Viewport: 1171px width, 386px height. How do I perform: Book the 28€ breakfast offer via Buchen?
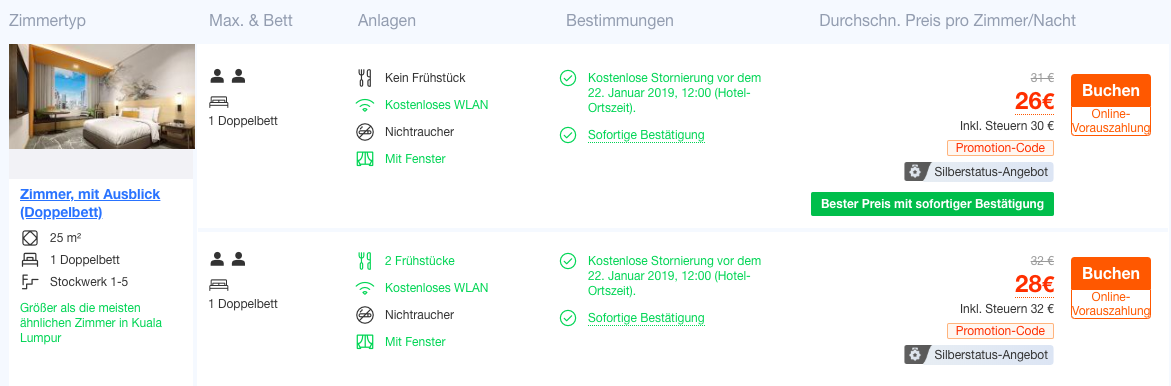click(1111, 273)
